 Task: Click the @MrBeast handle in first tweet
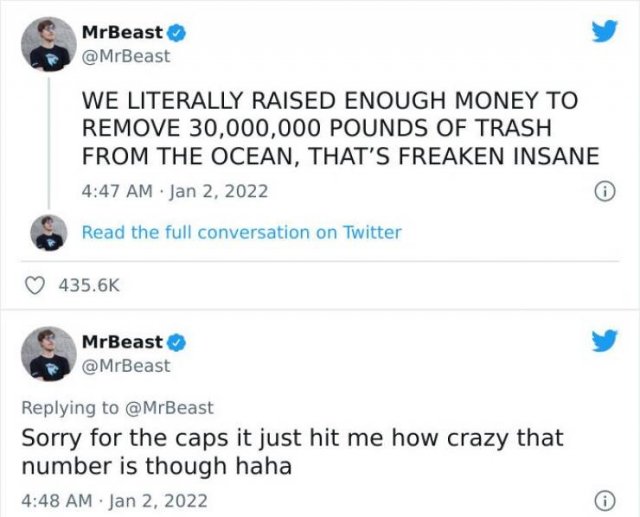(x=126, y=56)
